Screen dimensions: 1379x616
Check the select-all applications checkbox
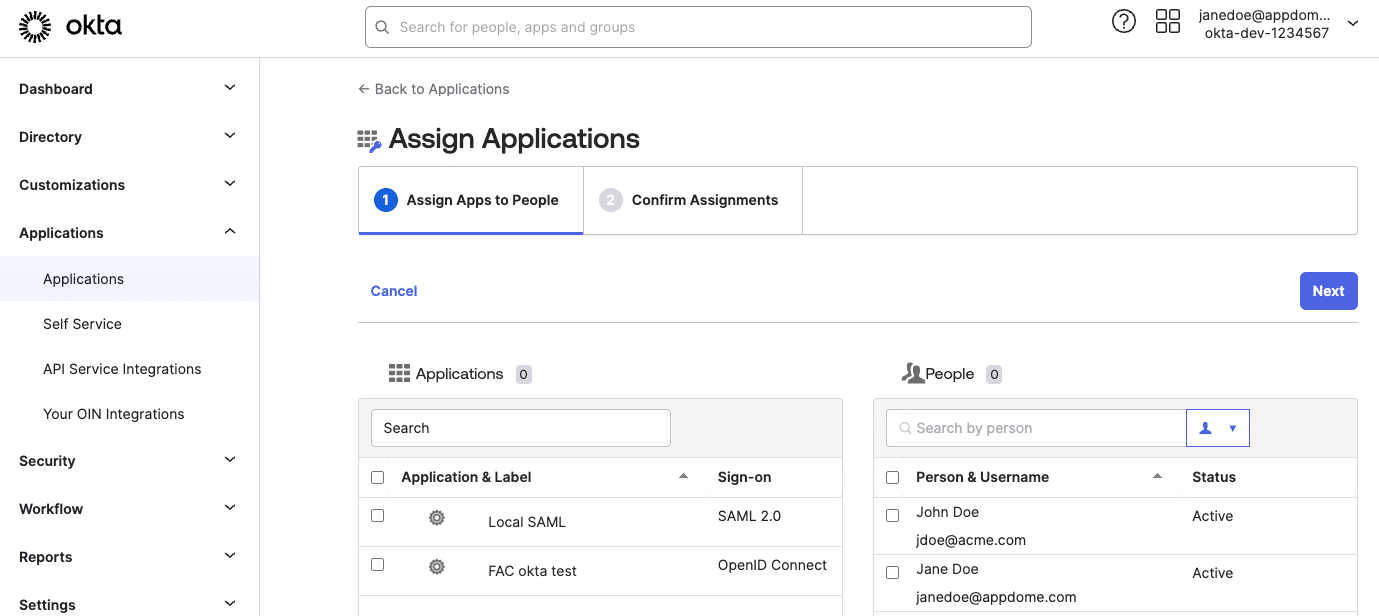377,477
